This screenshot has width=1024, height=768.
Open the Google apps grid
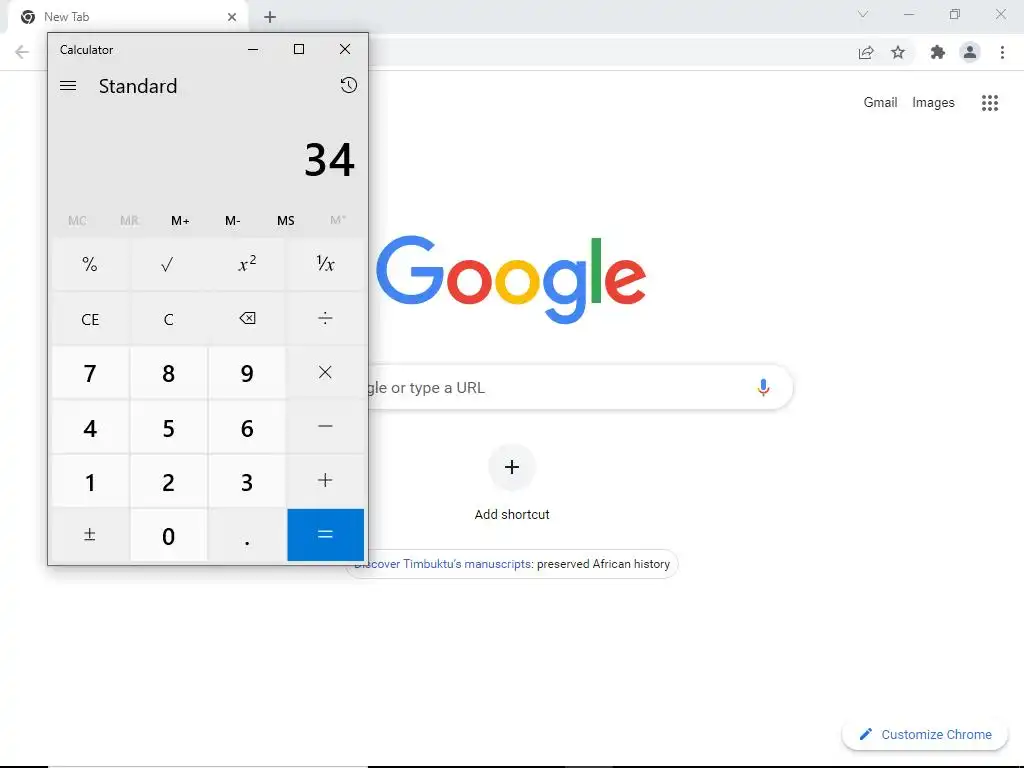[990, 103]
